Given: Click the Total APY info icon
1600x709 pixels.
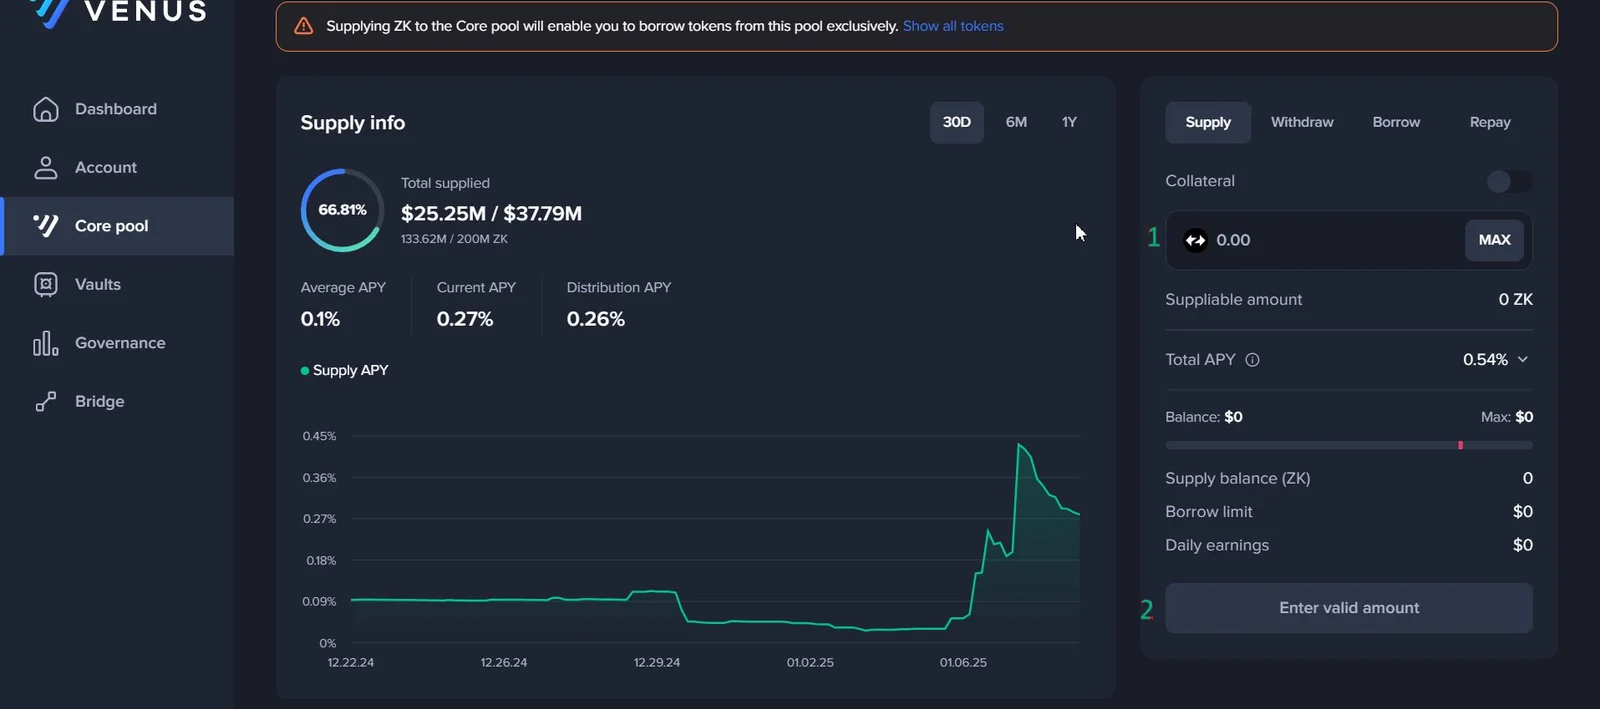Looking at the screenshot, I should tap(1252, 360).
